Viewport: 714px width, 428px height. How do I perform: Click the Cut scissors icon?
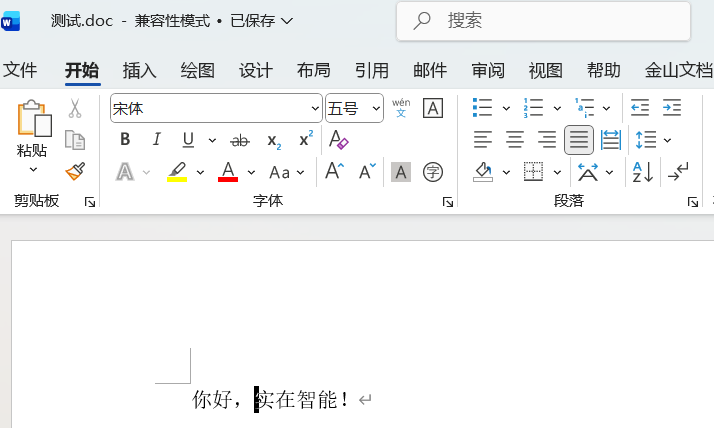(x=75, y=109)
